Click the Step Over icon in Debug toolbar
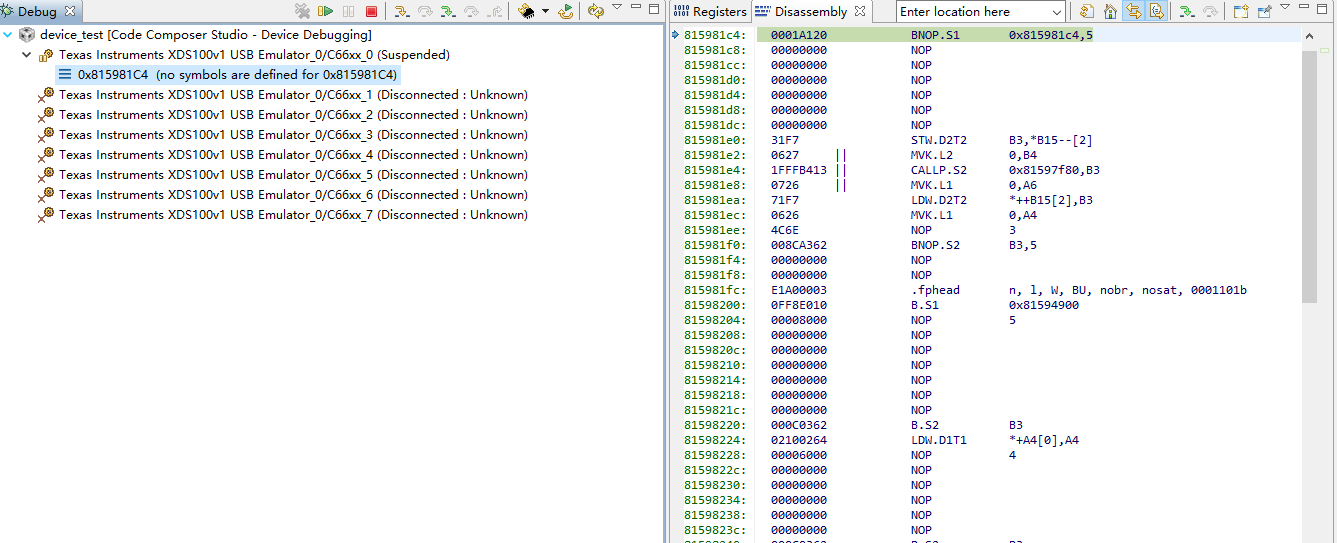Screen dimensions: 1337x543 point(425,12)
